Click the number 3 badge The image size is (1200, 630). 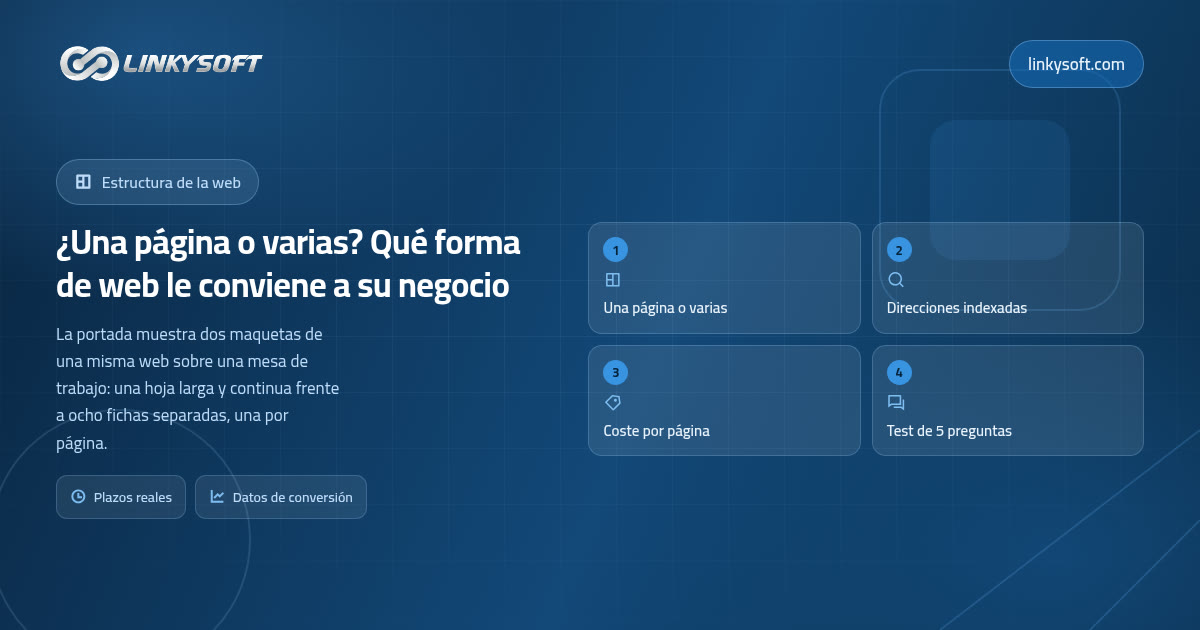pos(615,373)
